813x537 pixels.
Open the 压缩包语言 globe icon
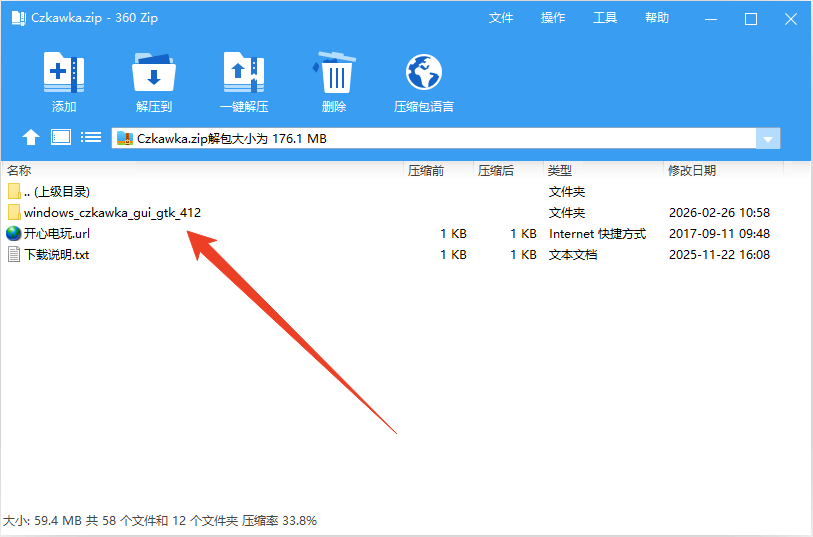424,73
